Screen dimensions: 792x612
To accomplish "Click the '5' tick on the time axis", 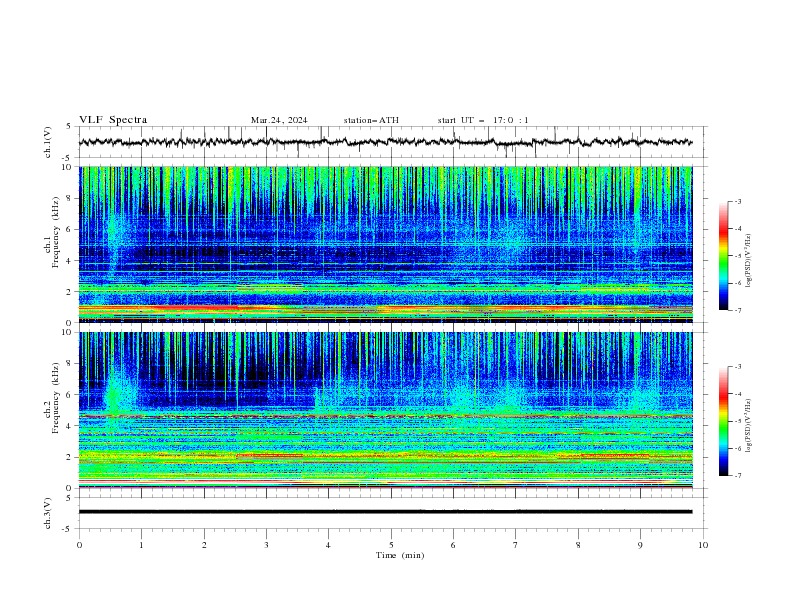I will (391, 545).
